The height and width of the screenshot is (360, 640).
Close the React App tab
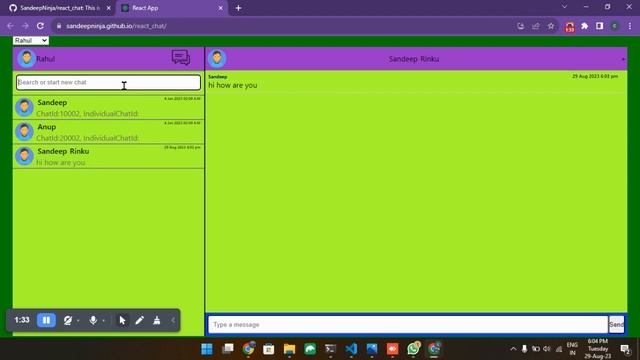tap(220, 8)
